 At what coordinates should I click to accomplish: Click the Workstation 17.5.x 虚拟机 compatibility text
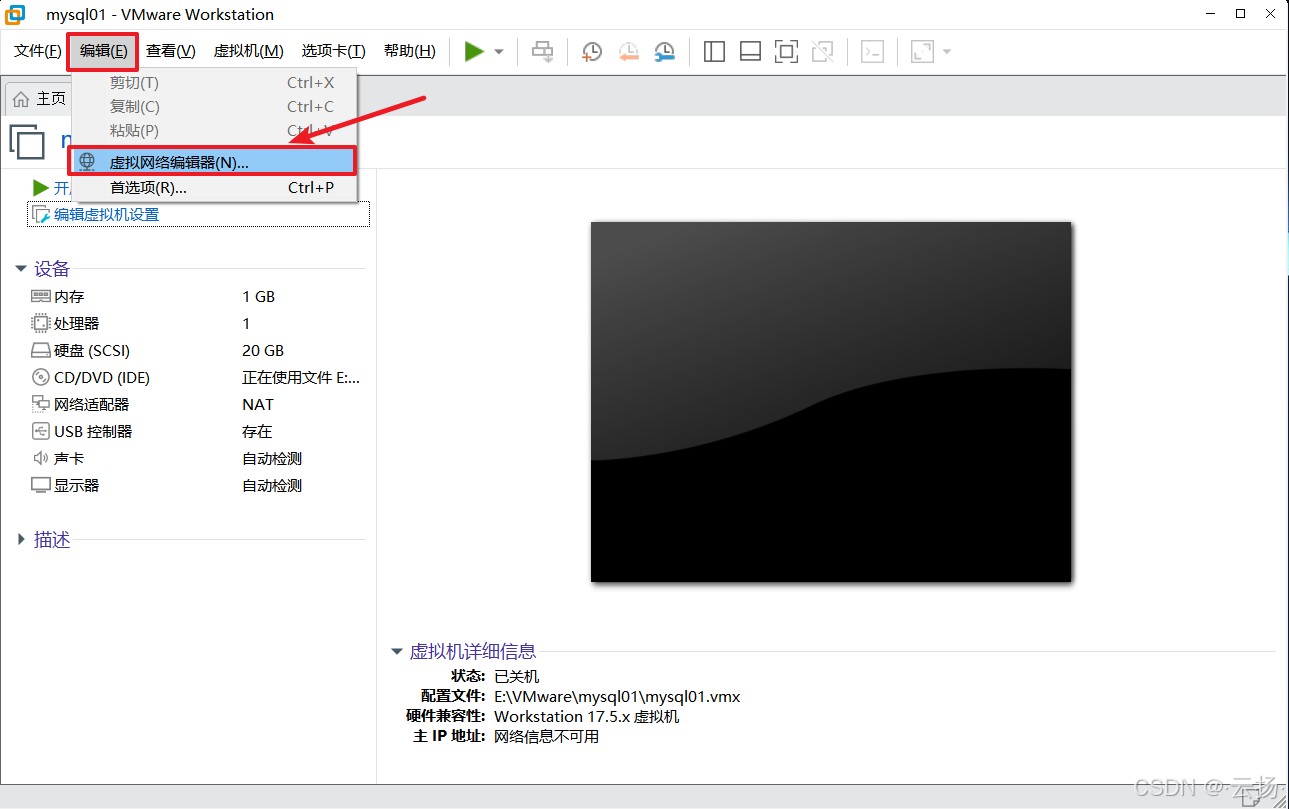point(587,716)
